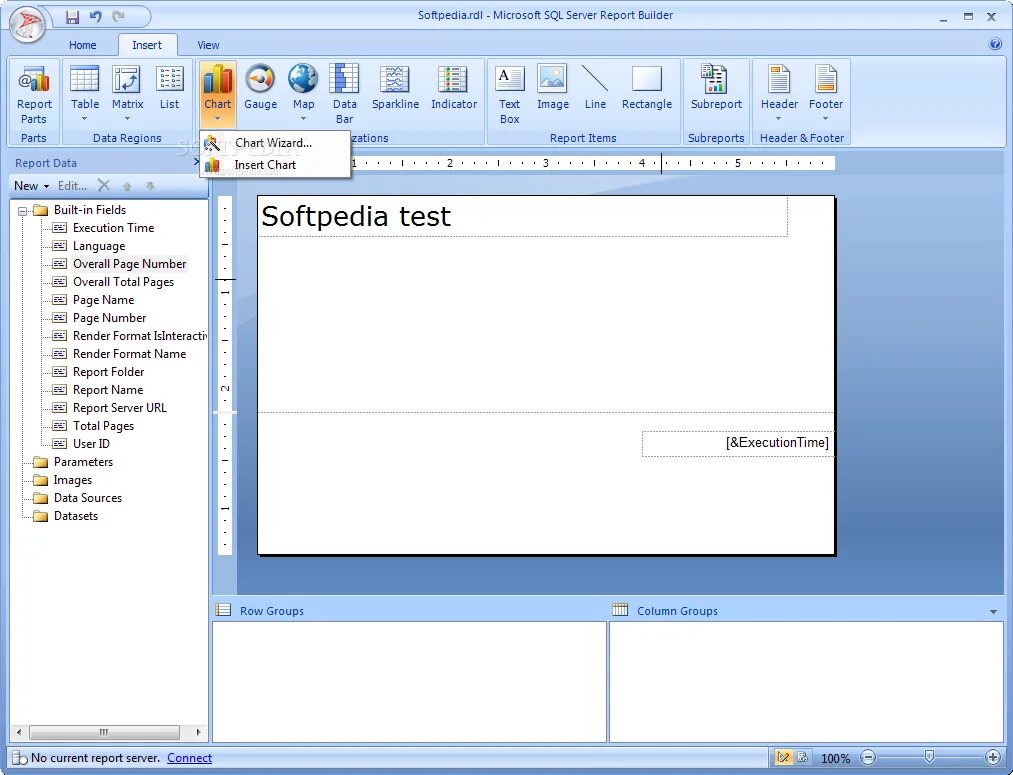Collapse the Built-in Fields folder
Screen dimensions: 1013x775
click(23, 211)
